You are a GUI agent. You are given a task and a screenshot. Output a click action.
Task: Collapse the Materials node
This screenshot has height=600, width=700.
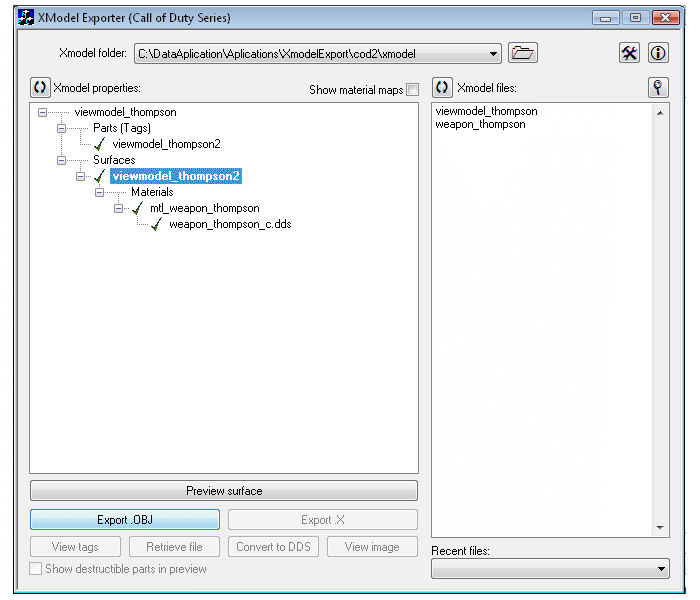click(99, 192)
